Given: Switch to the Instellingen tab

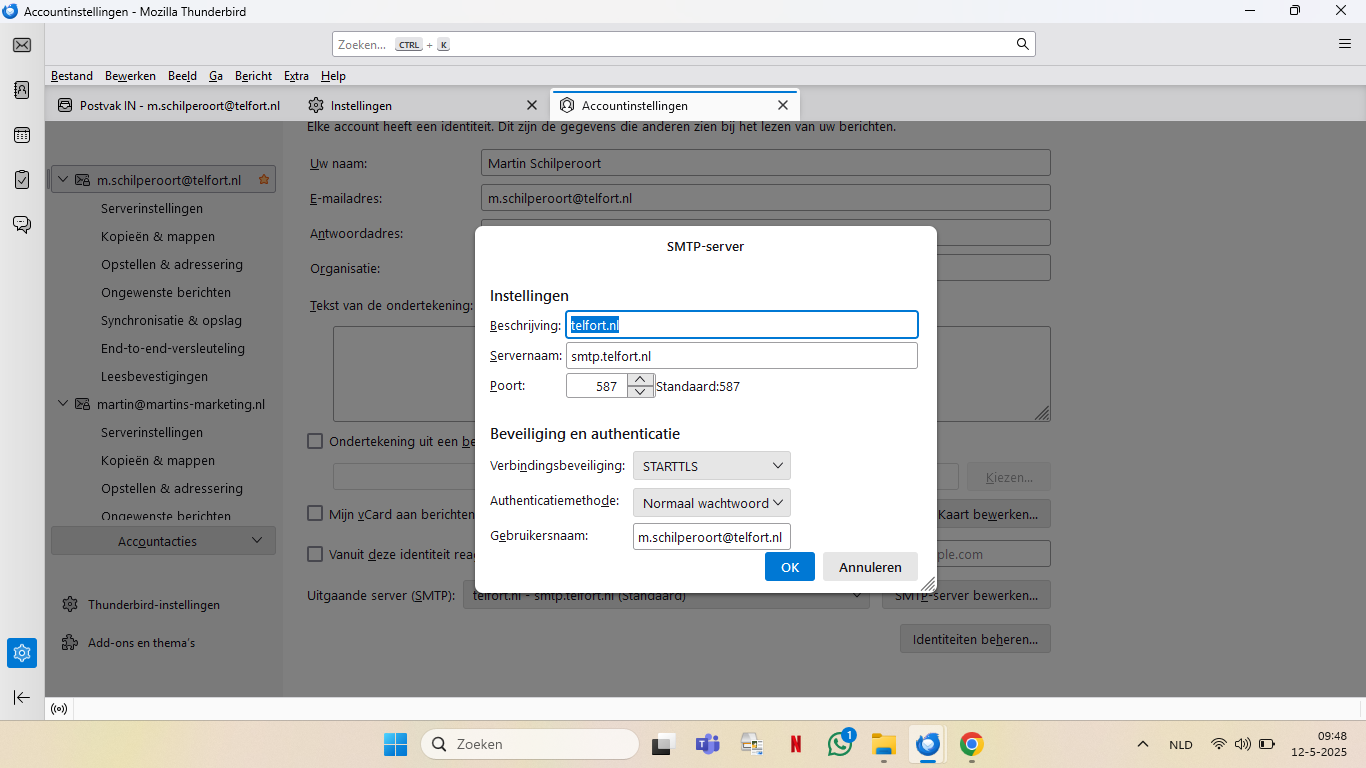Looking at the screenshot, I should point(422,105).
